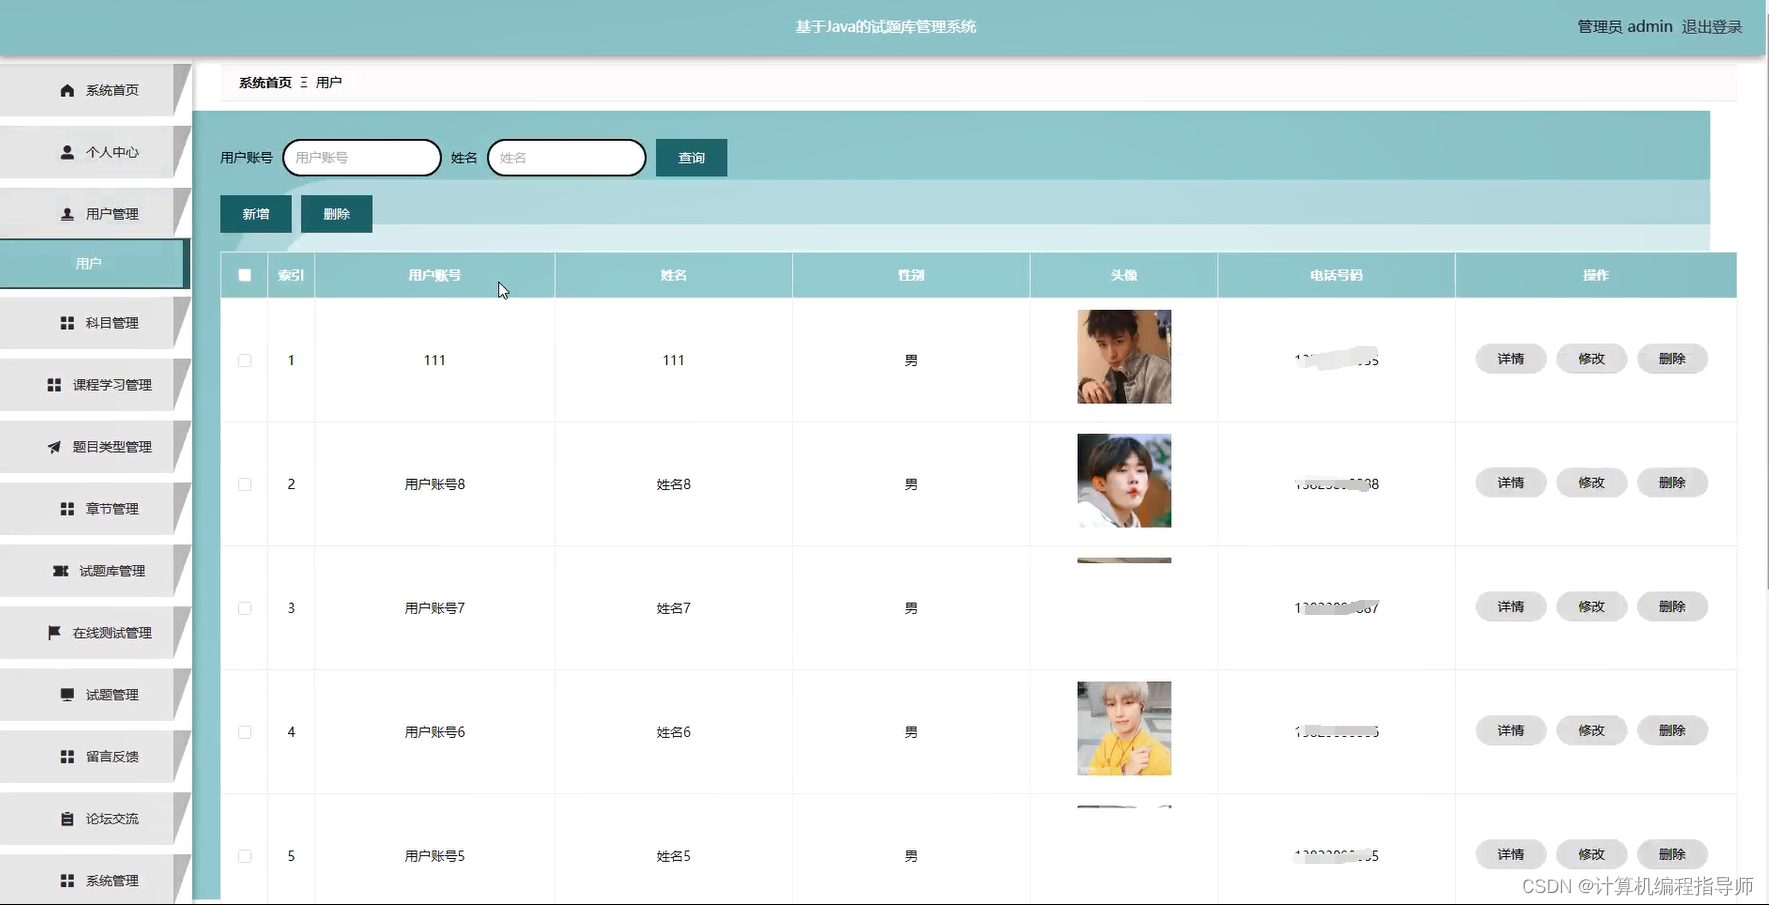The width and height of the screenshot is (1769, 905).
Task: Click the avatar thumbnail of 姓名8
Action: (x=1124, y=481)
